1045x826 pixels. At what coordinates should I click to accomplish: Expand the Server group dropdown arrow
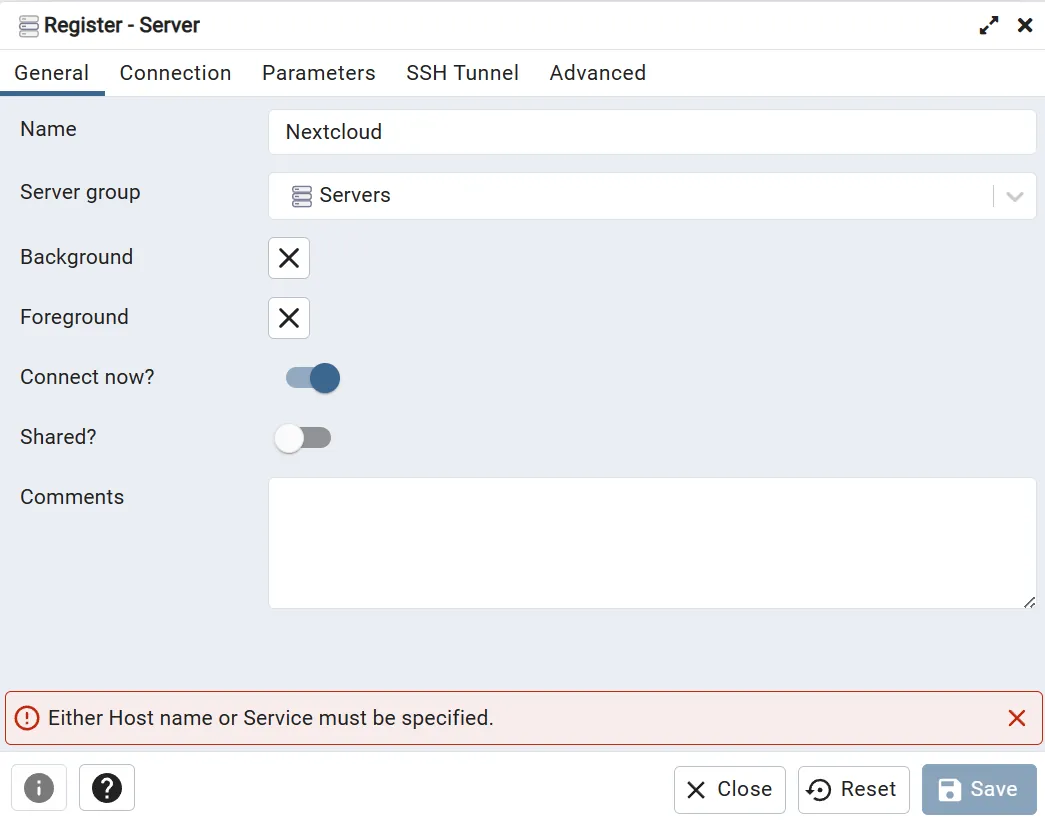click(x=1014, y=196)
